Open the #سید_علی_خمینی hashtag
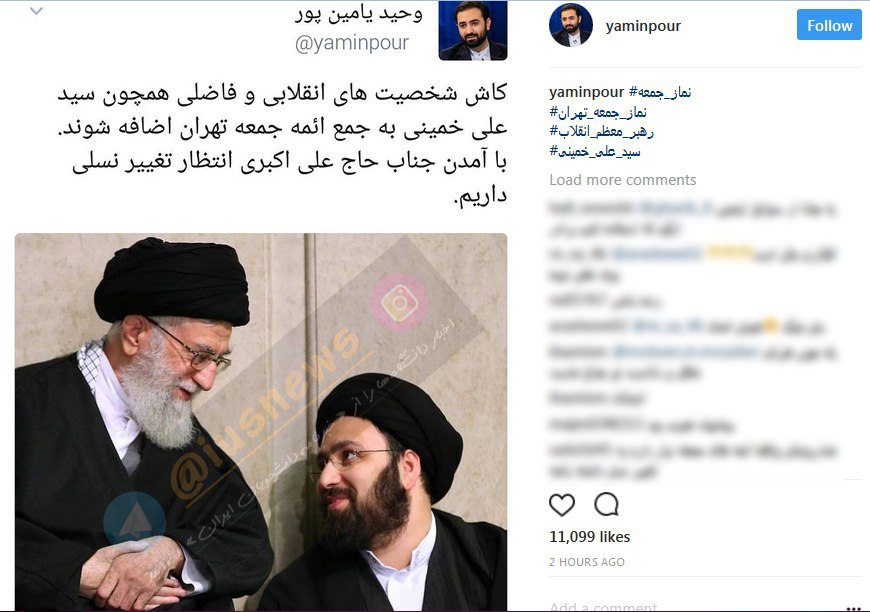Viewport: 870px width, 612px height. point(595,151)
